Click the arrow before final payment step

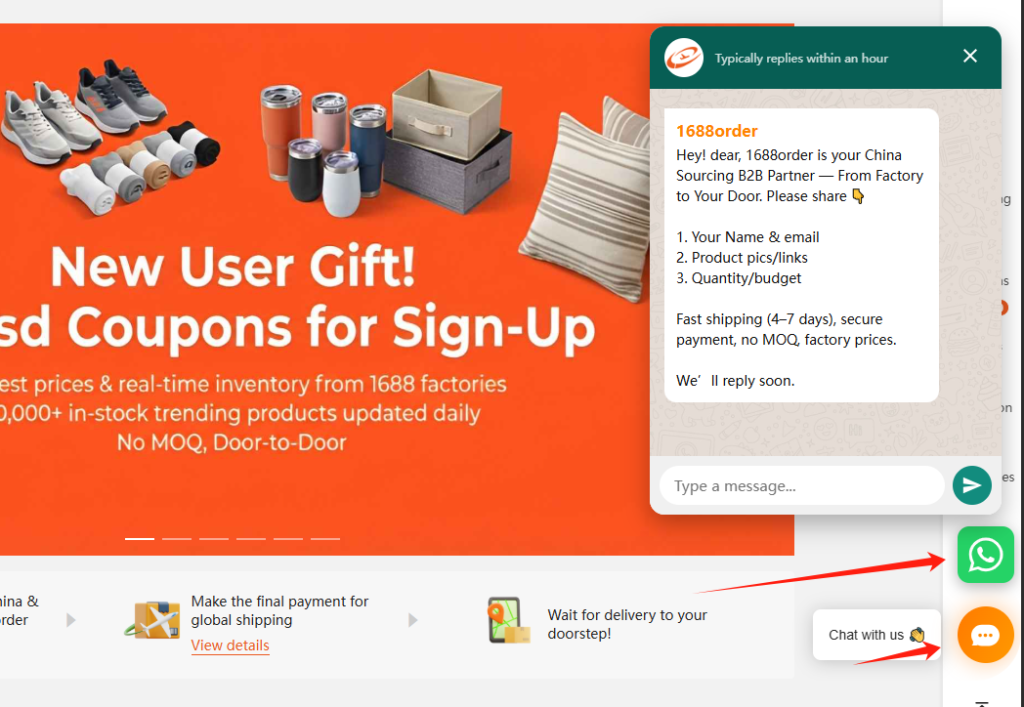point(71,620)
